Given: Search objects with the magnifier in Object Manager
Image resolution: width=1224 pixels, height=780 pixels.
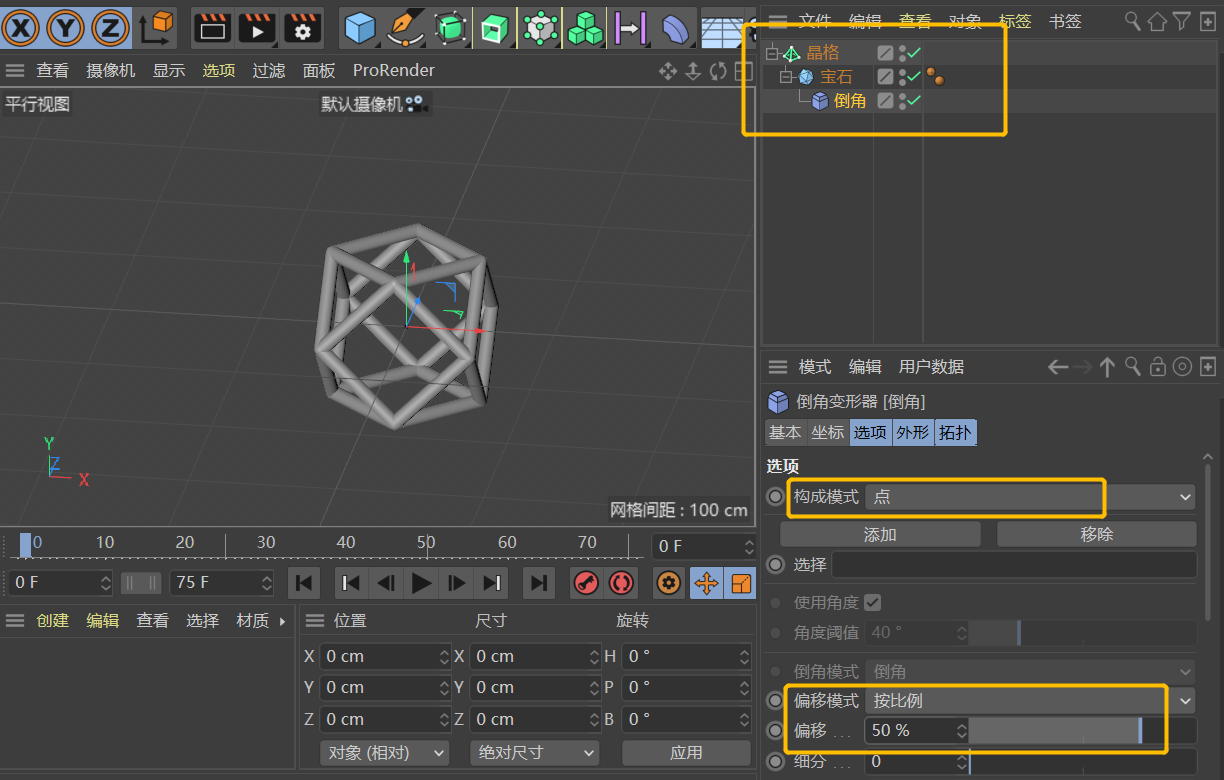Looking at the screenshot, I should click(1133, 20).
